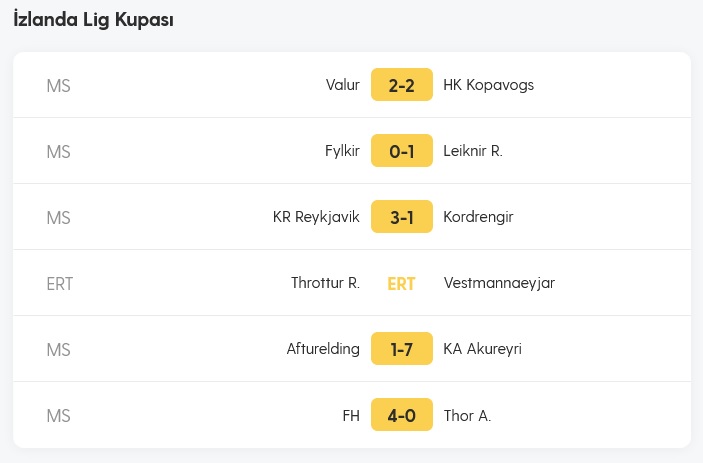Click the Thor A. team name
Image resolution: width=703 pixels, height=463 pixels.
467,415
